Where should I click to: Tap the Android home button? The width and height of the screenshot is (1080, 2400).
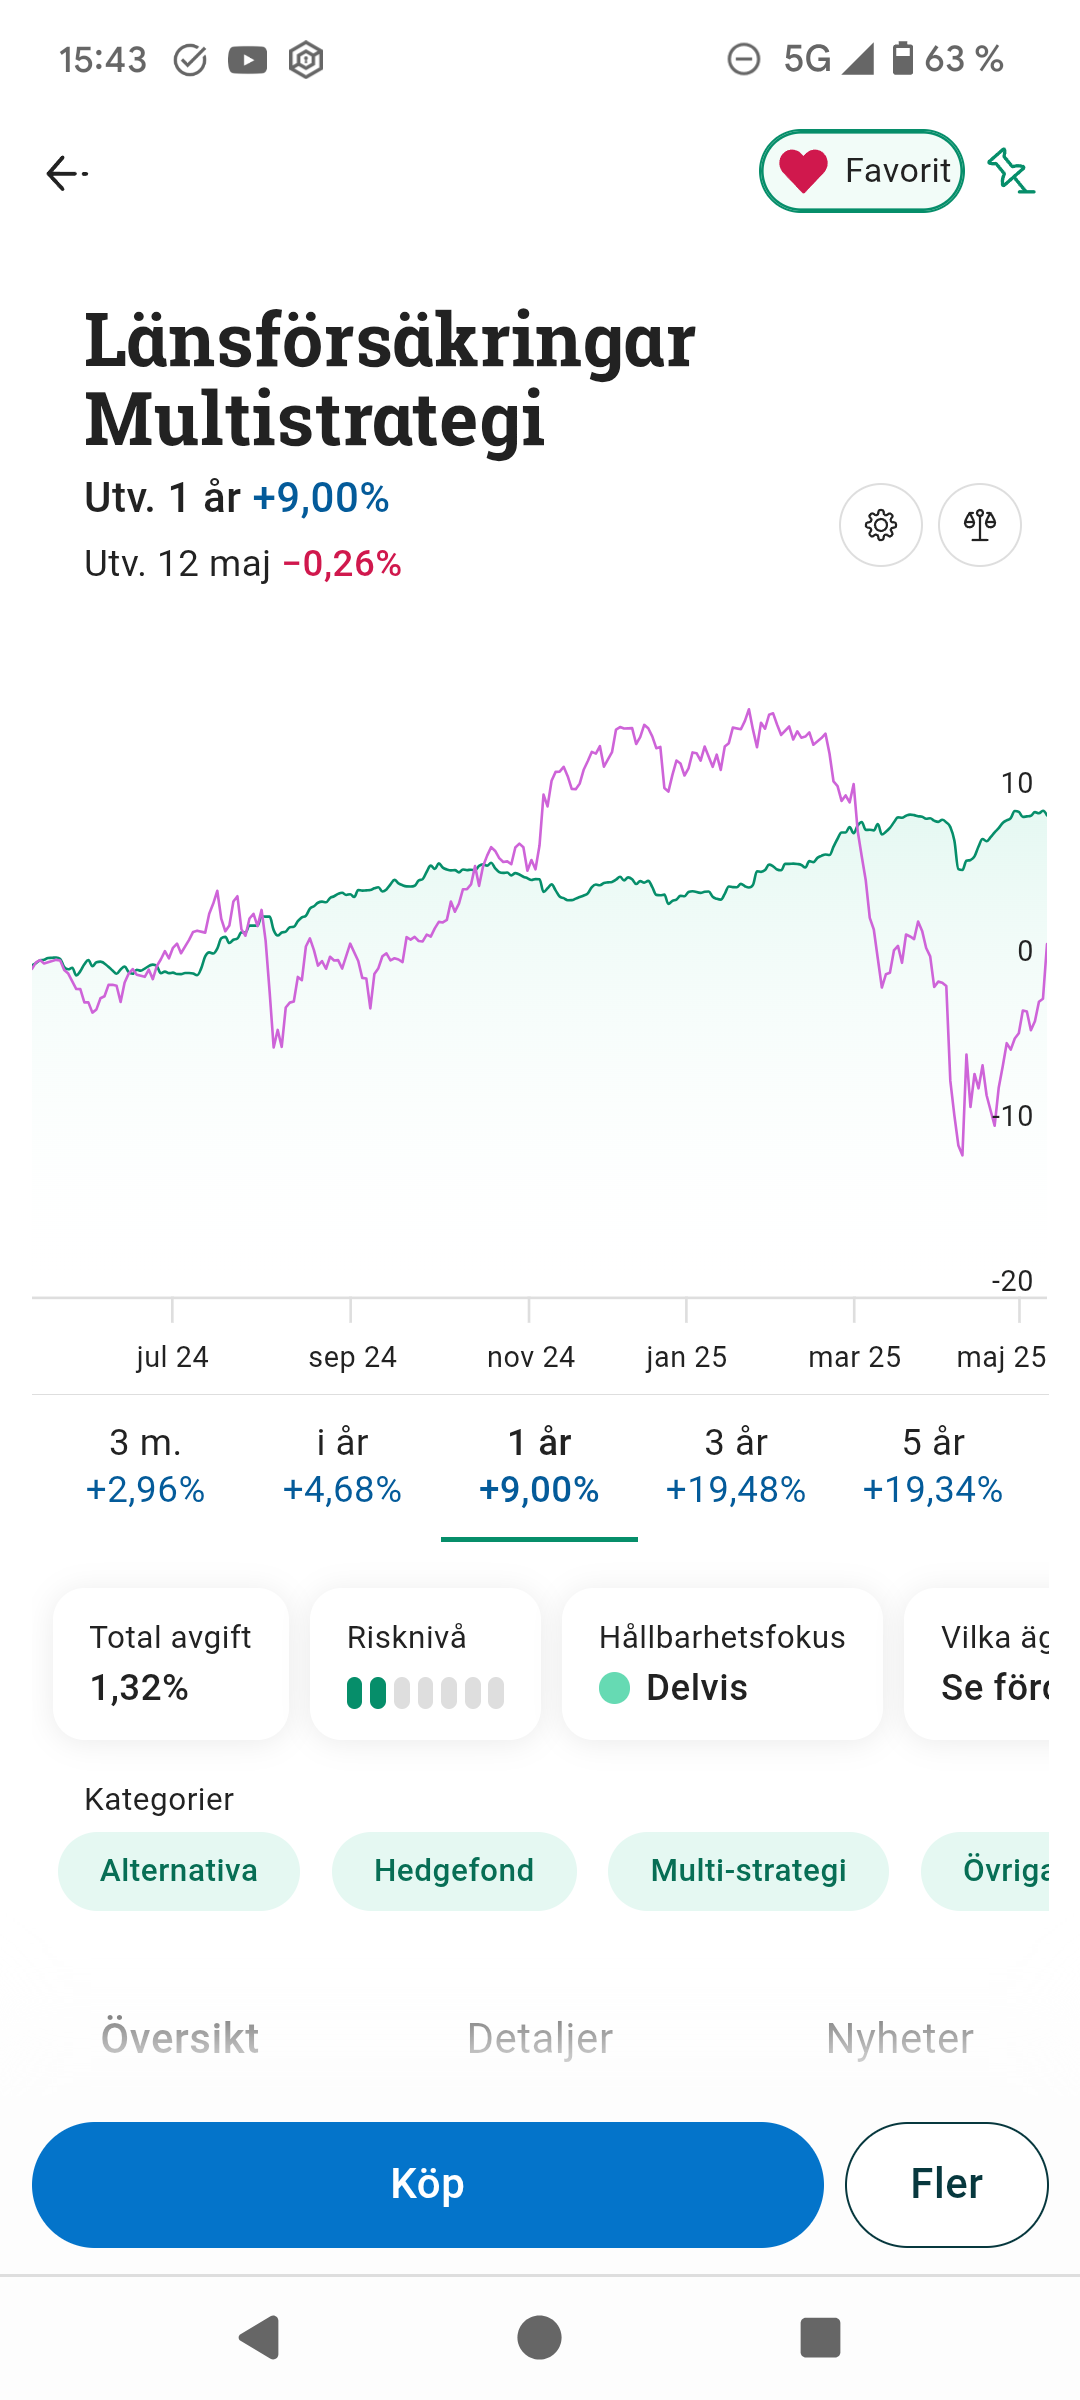point(539,2338)
